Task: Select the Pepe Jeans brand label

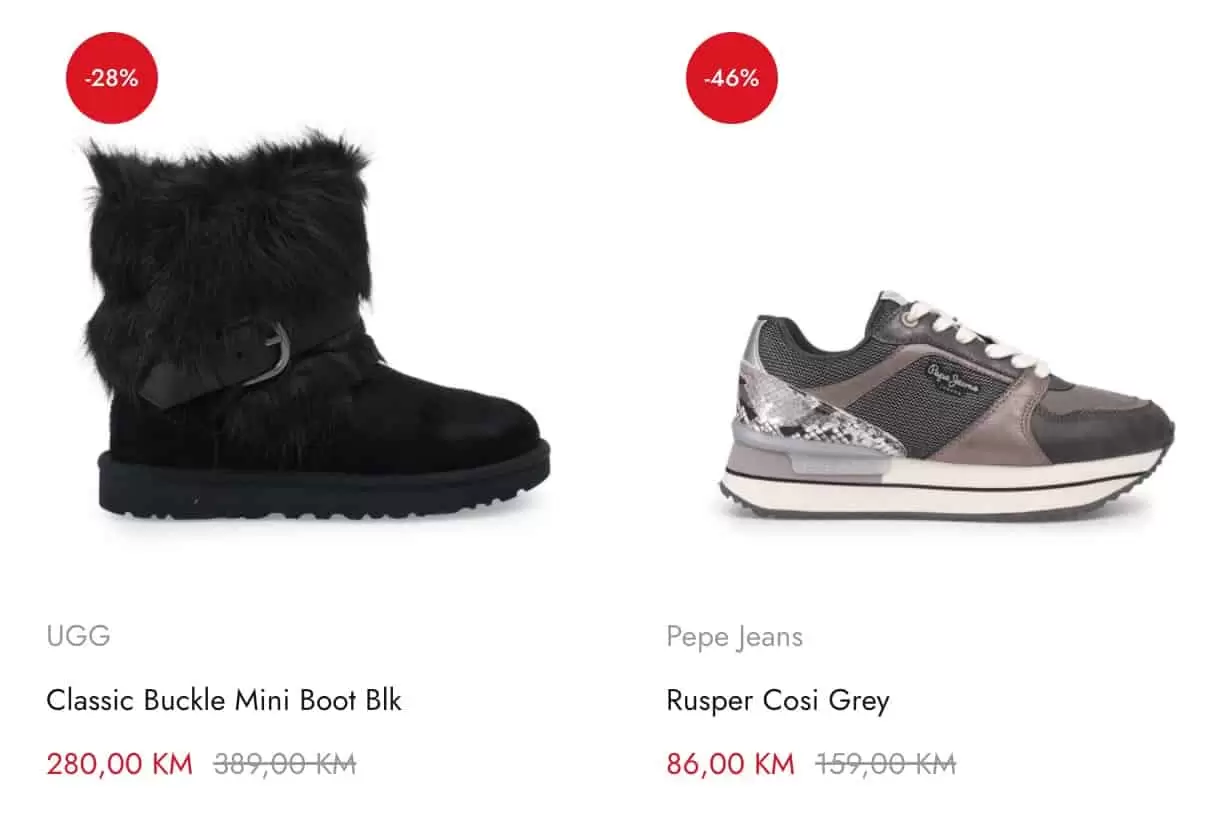Action: pos(734,636)
